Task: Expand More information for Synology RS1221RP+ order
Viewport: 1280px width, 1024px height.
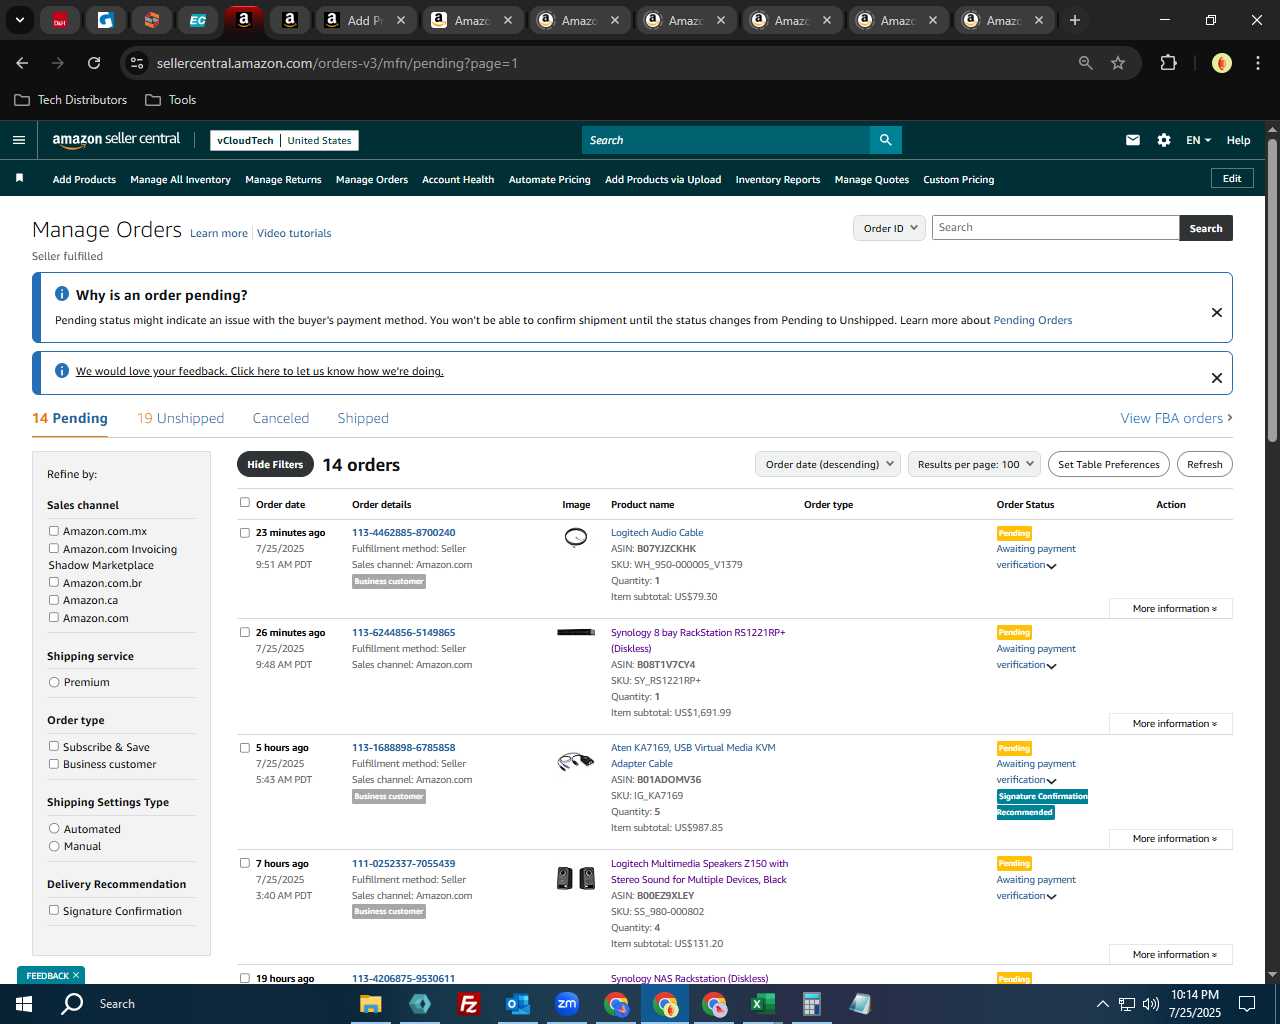Action: (1171, 723)
